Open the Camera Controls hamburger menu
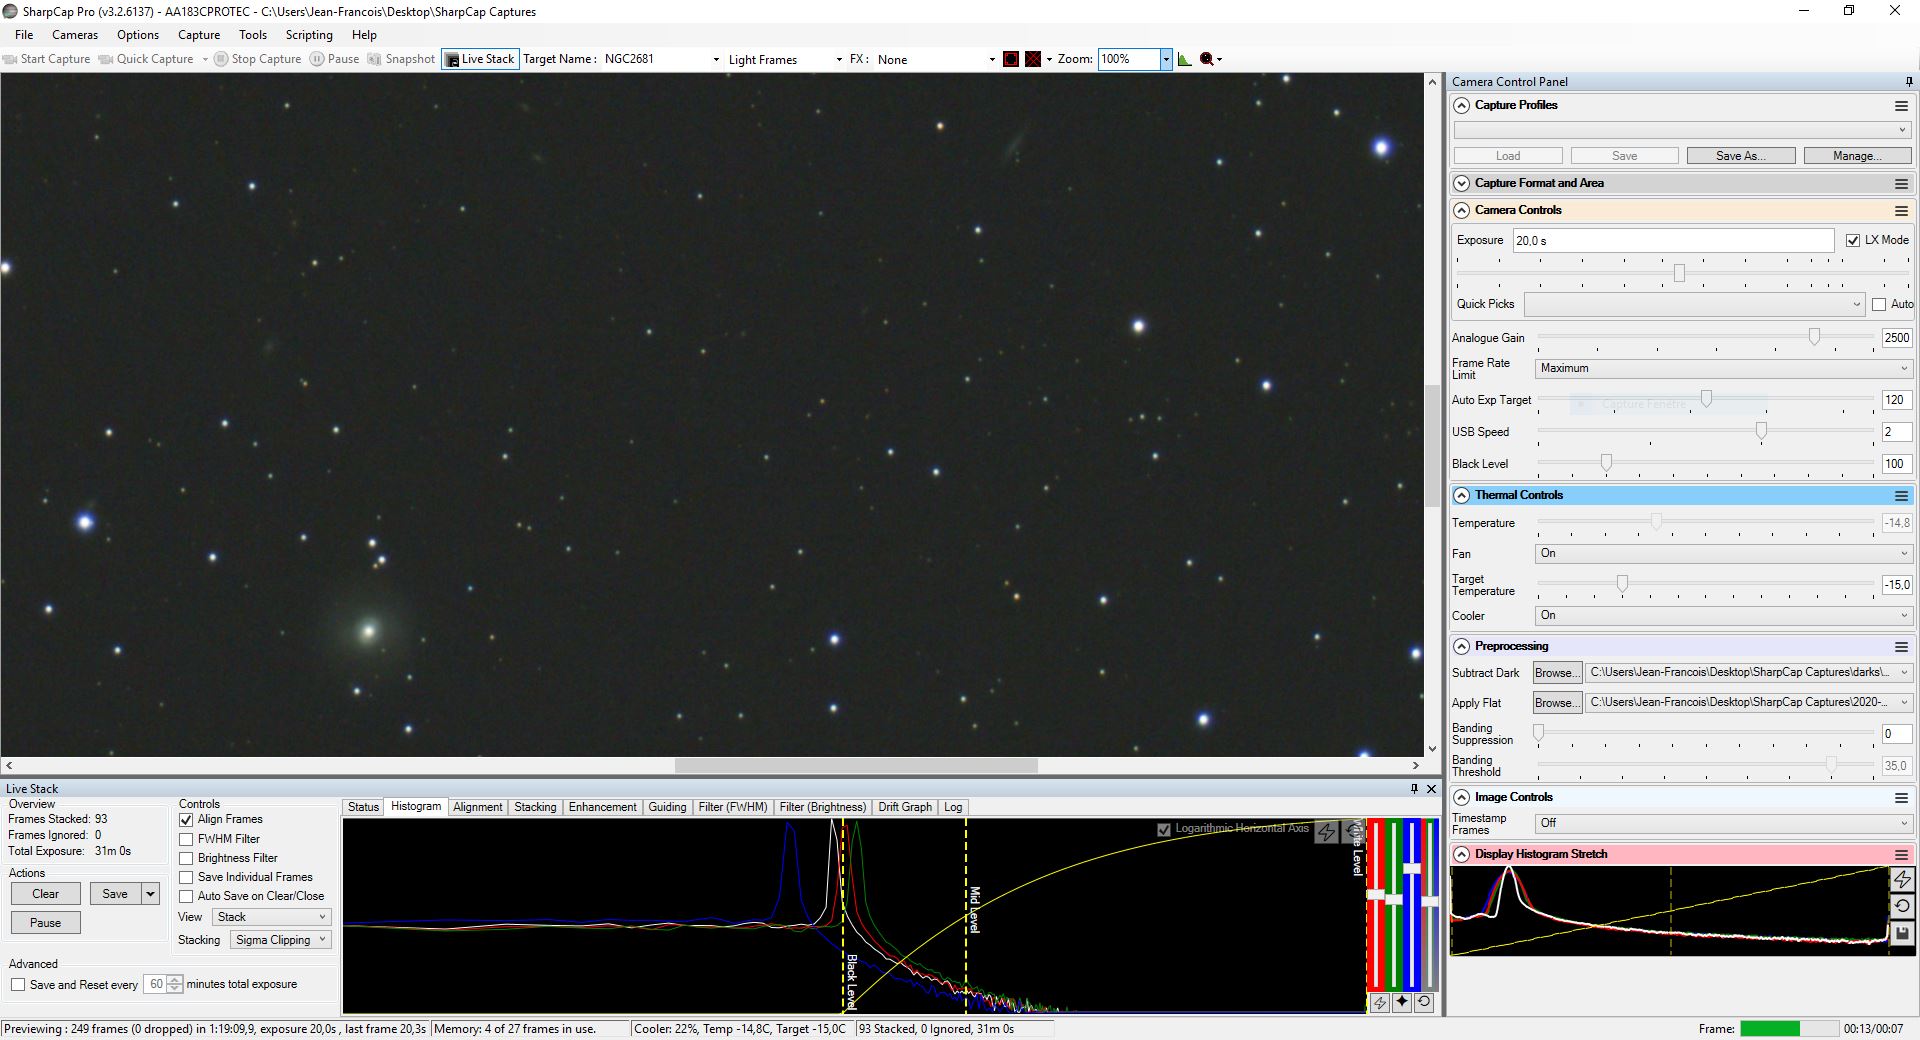The image size is (1920, 1040). (x=1901, y=211)
